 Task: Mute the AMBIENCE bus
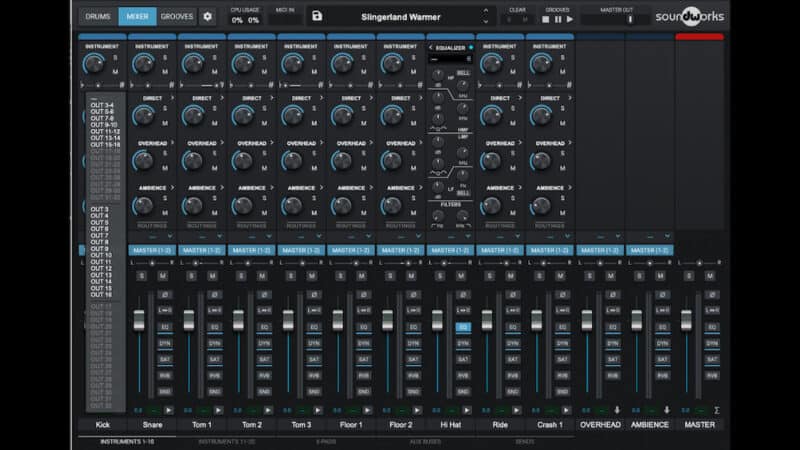pos(660,276)
